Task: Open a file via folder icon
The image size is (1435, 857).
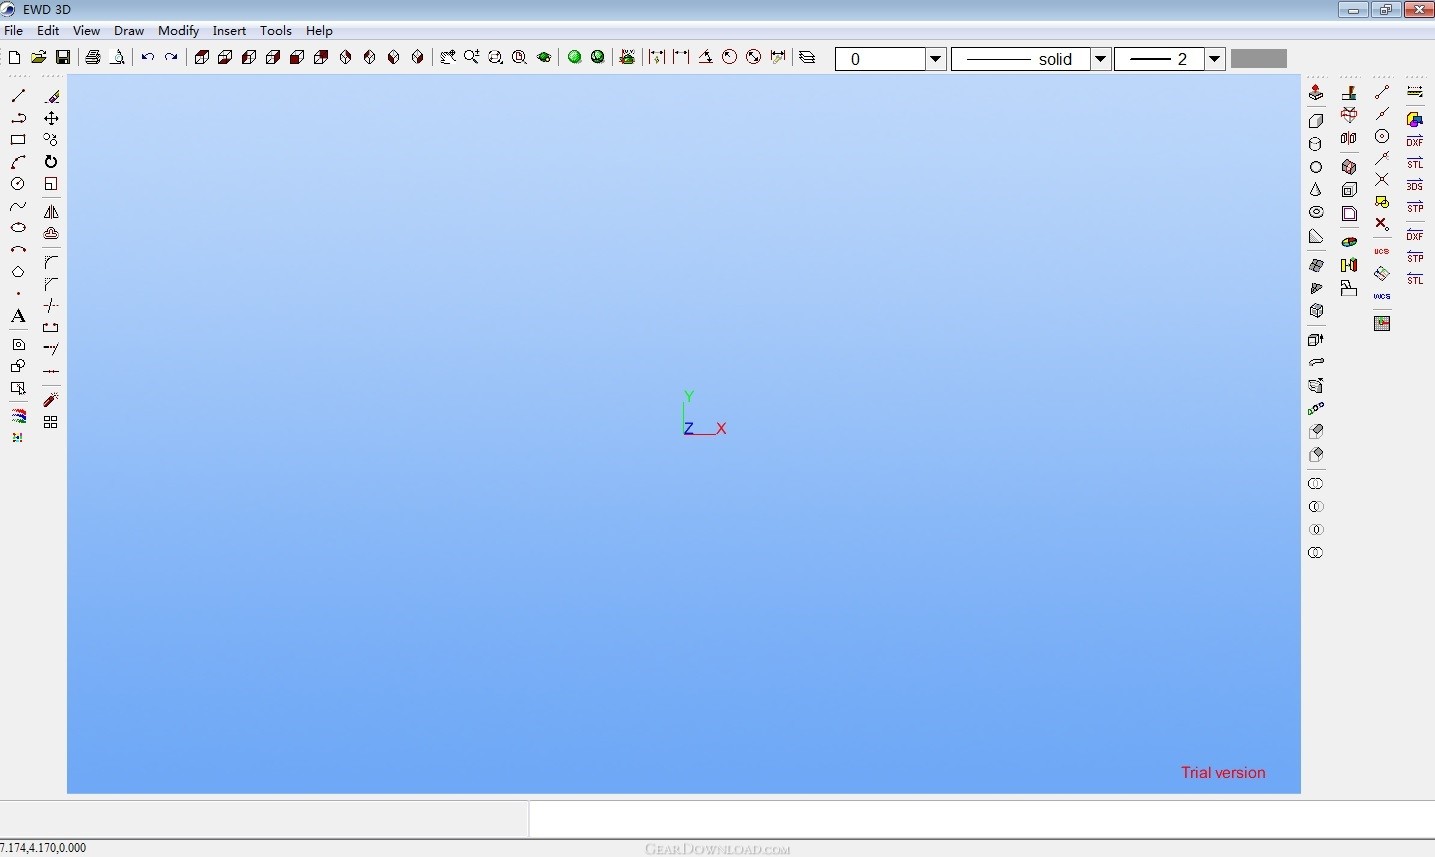Action: 38,58
